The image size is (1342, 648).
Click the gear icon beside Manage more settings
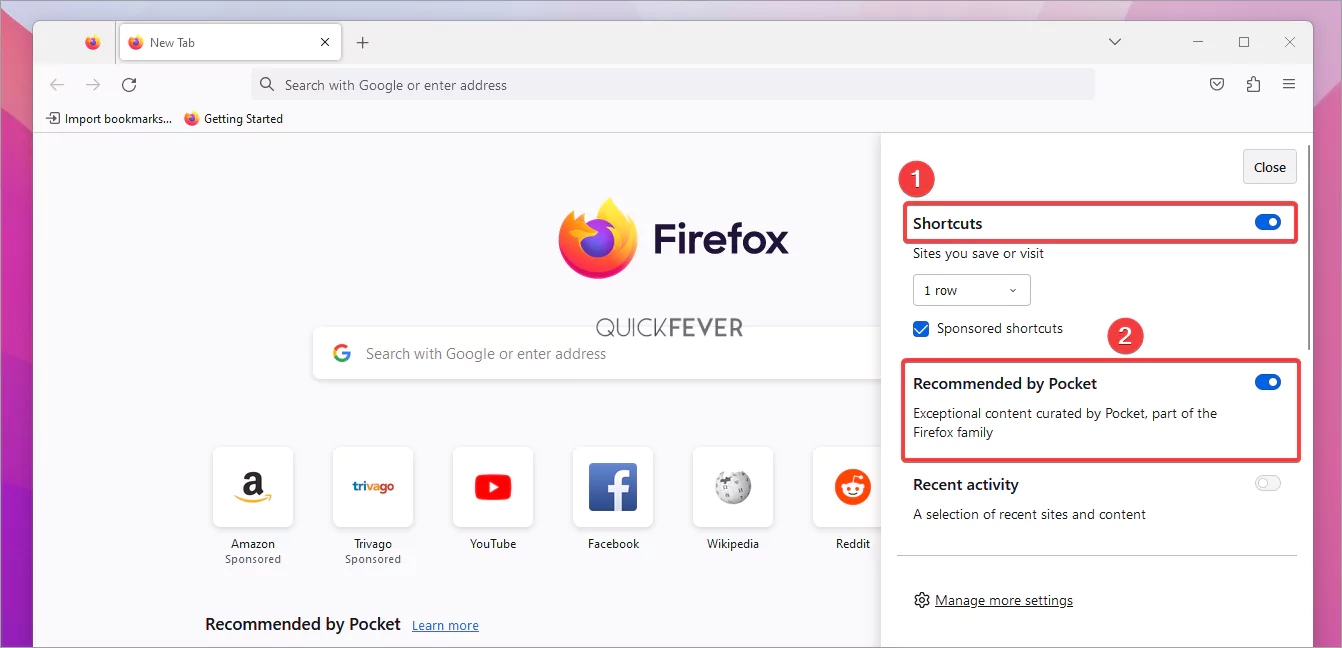(922, 601)
